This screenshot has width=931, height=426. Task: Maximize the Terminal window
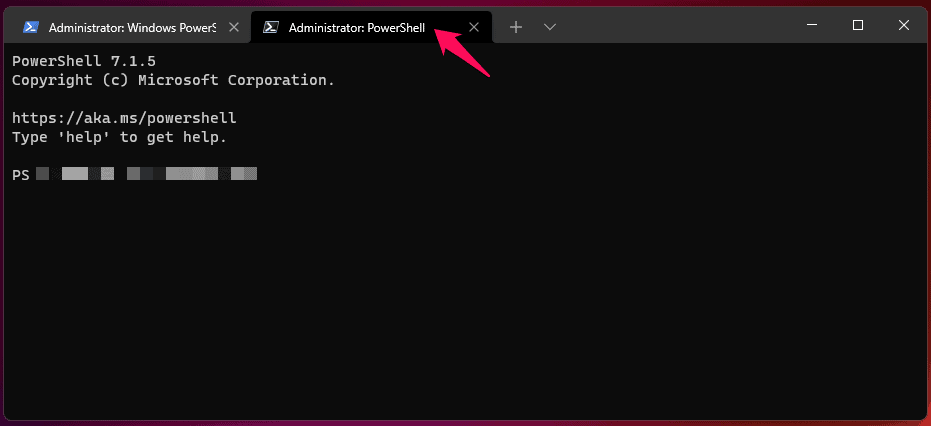point(857,26)
